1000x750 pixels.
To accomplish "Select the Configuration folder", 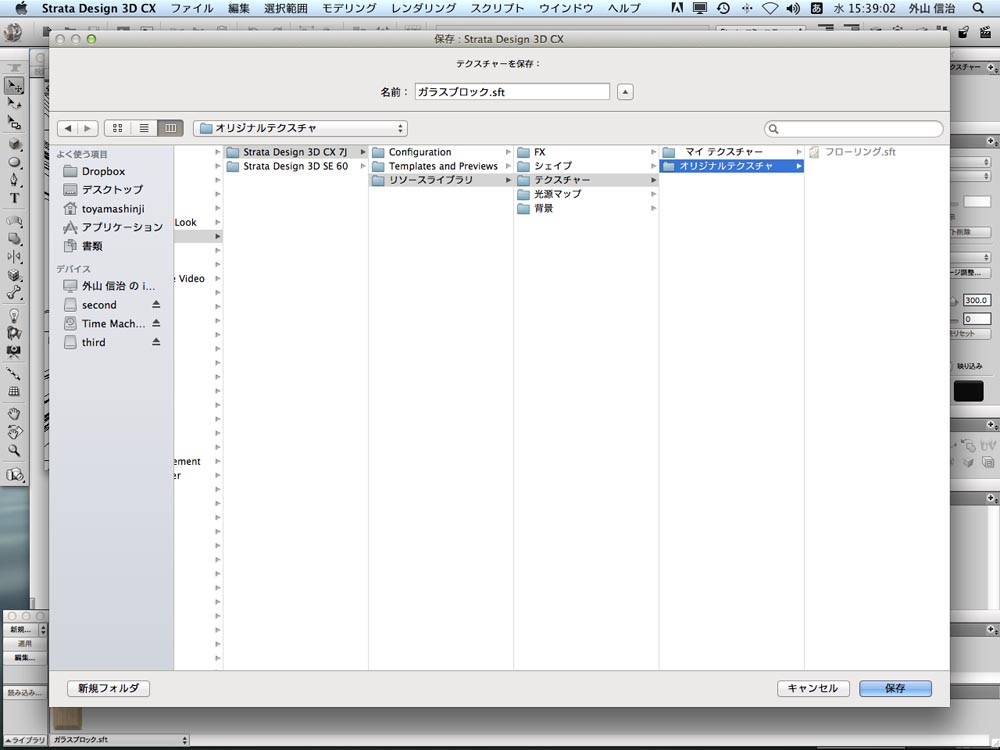I will click(x=441, y=152).
